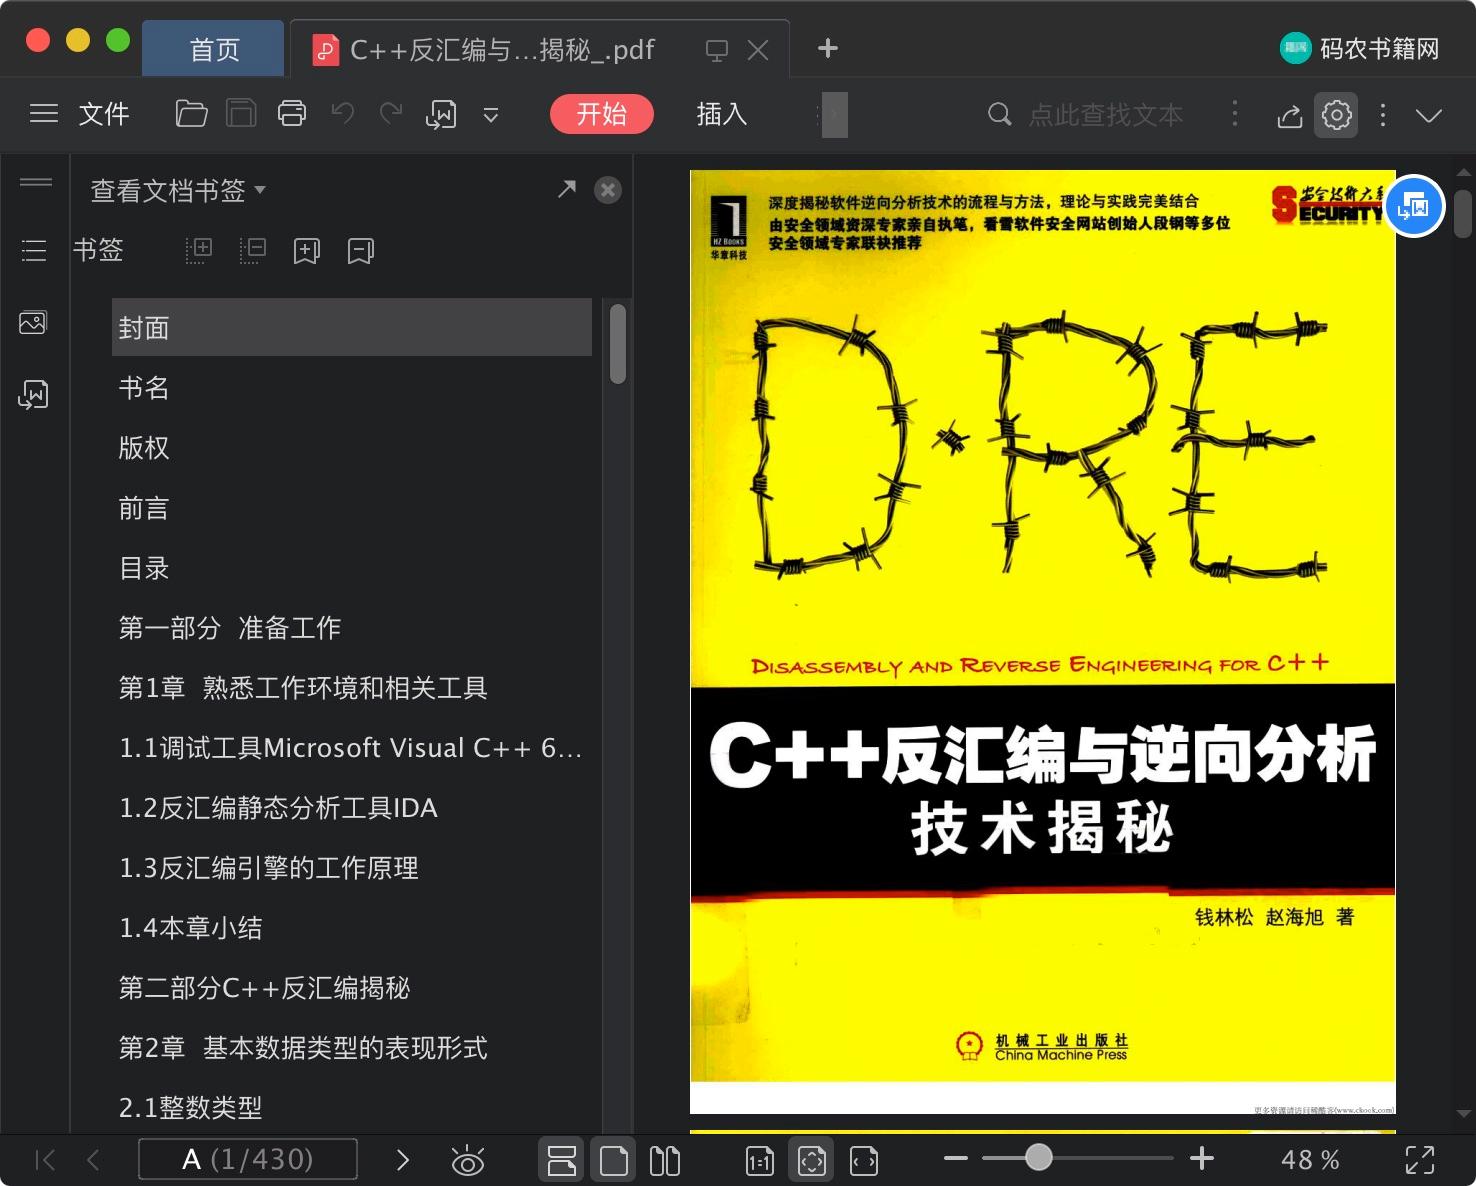Viewport: 1476px width, 1186px height.
Task: Open the bookmarks list sidebar icon
Action: tap(34, 250)
